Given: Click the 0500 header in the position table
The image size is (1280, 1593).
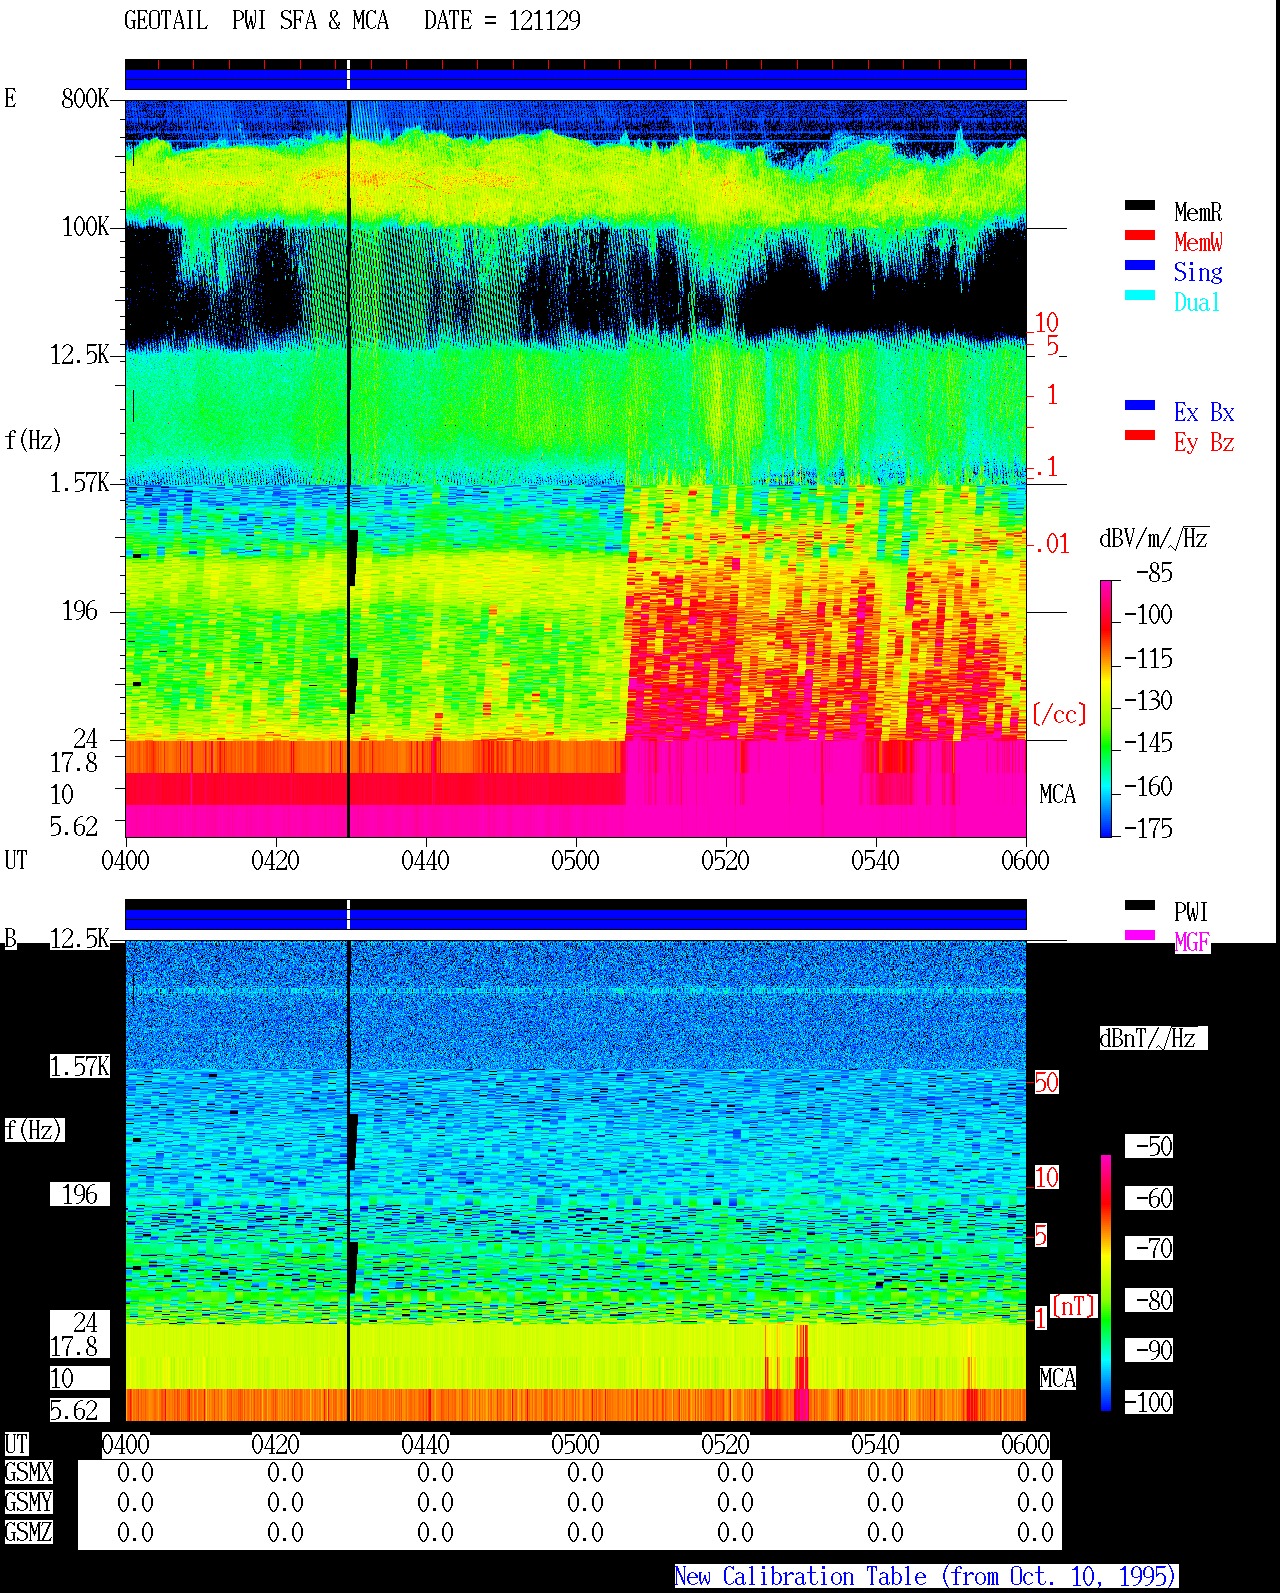Looking at the screenshot, I should click(x=575, y=1445).
